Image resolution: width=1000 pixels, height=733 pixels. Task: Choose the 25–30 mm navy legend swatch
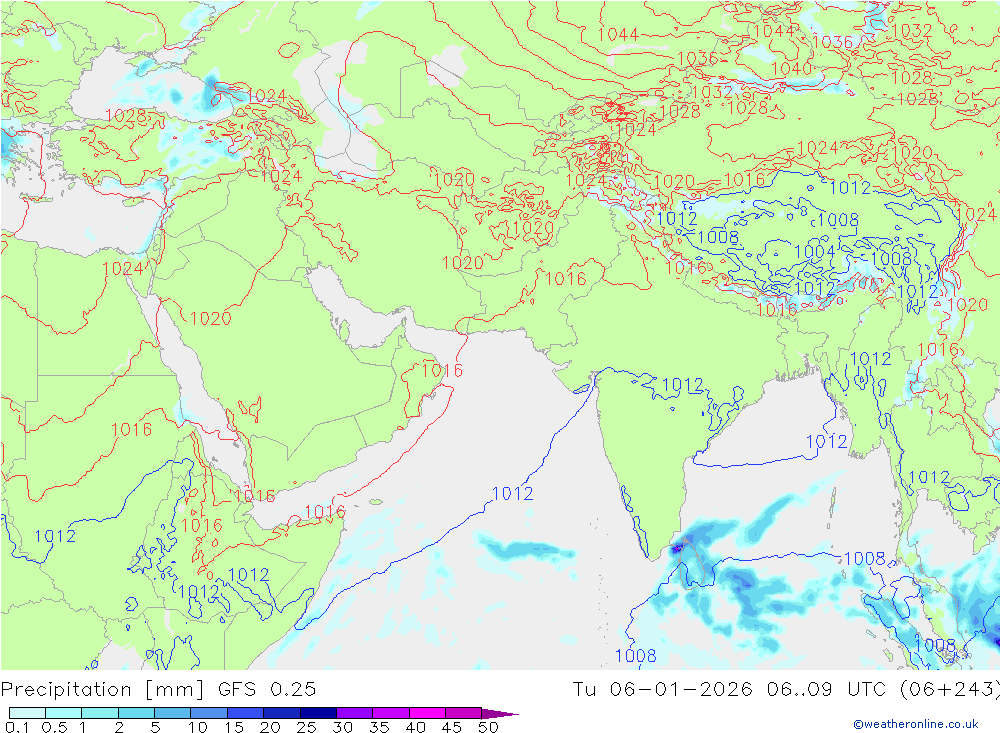coord(318,713)
